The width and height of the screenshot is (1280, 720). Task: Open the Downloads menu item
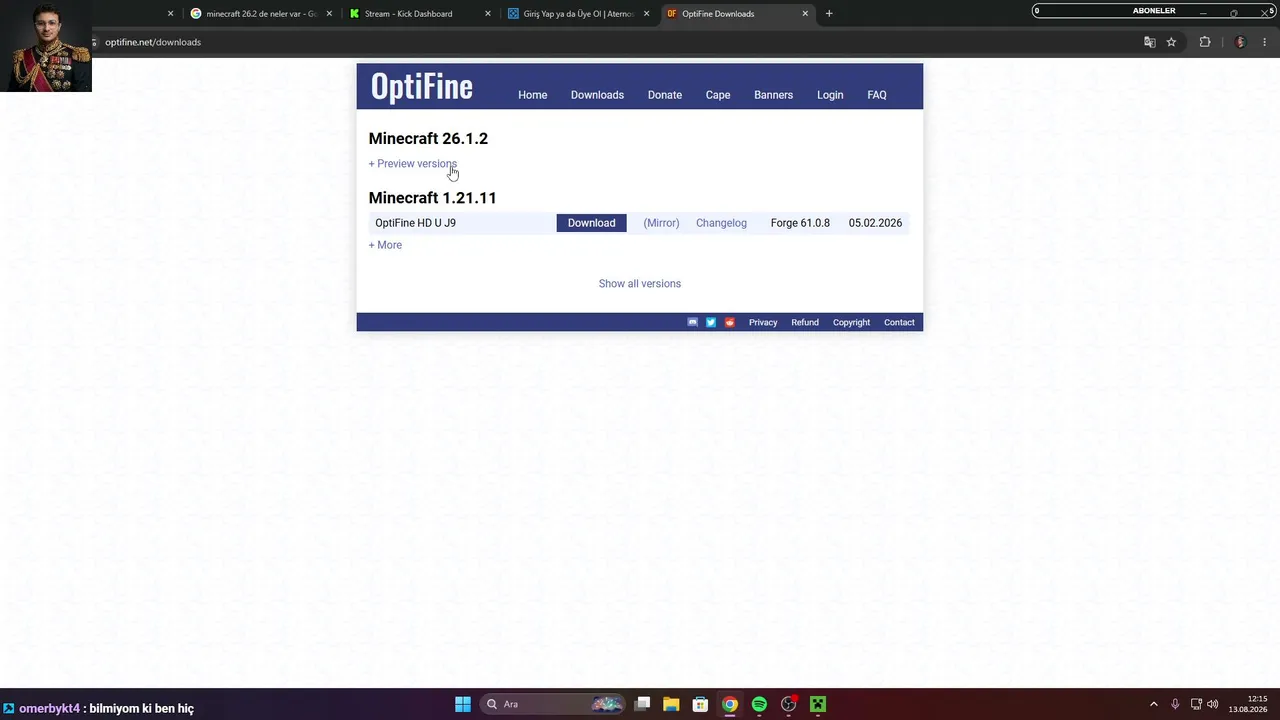click(x=597, y=95)
